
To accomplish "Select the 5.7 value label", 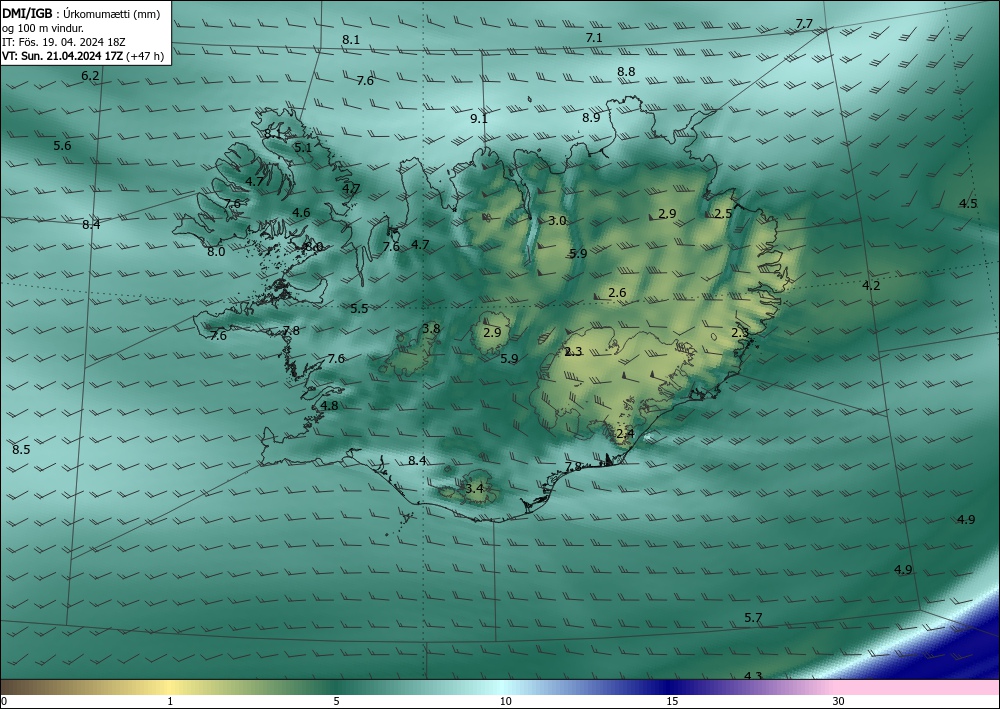I will click(x=753, y=618).
